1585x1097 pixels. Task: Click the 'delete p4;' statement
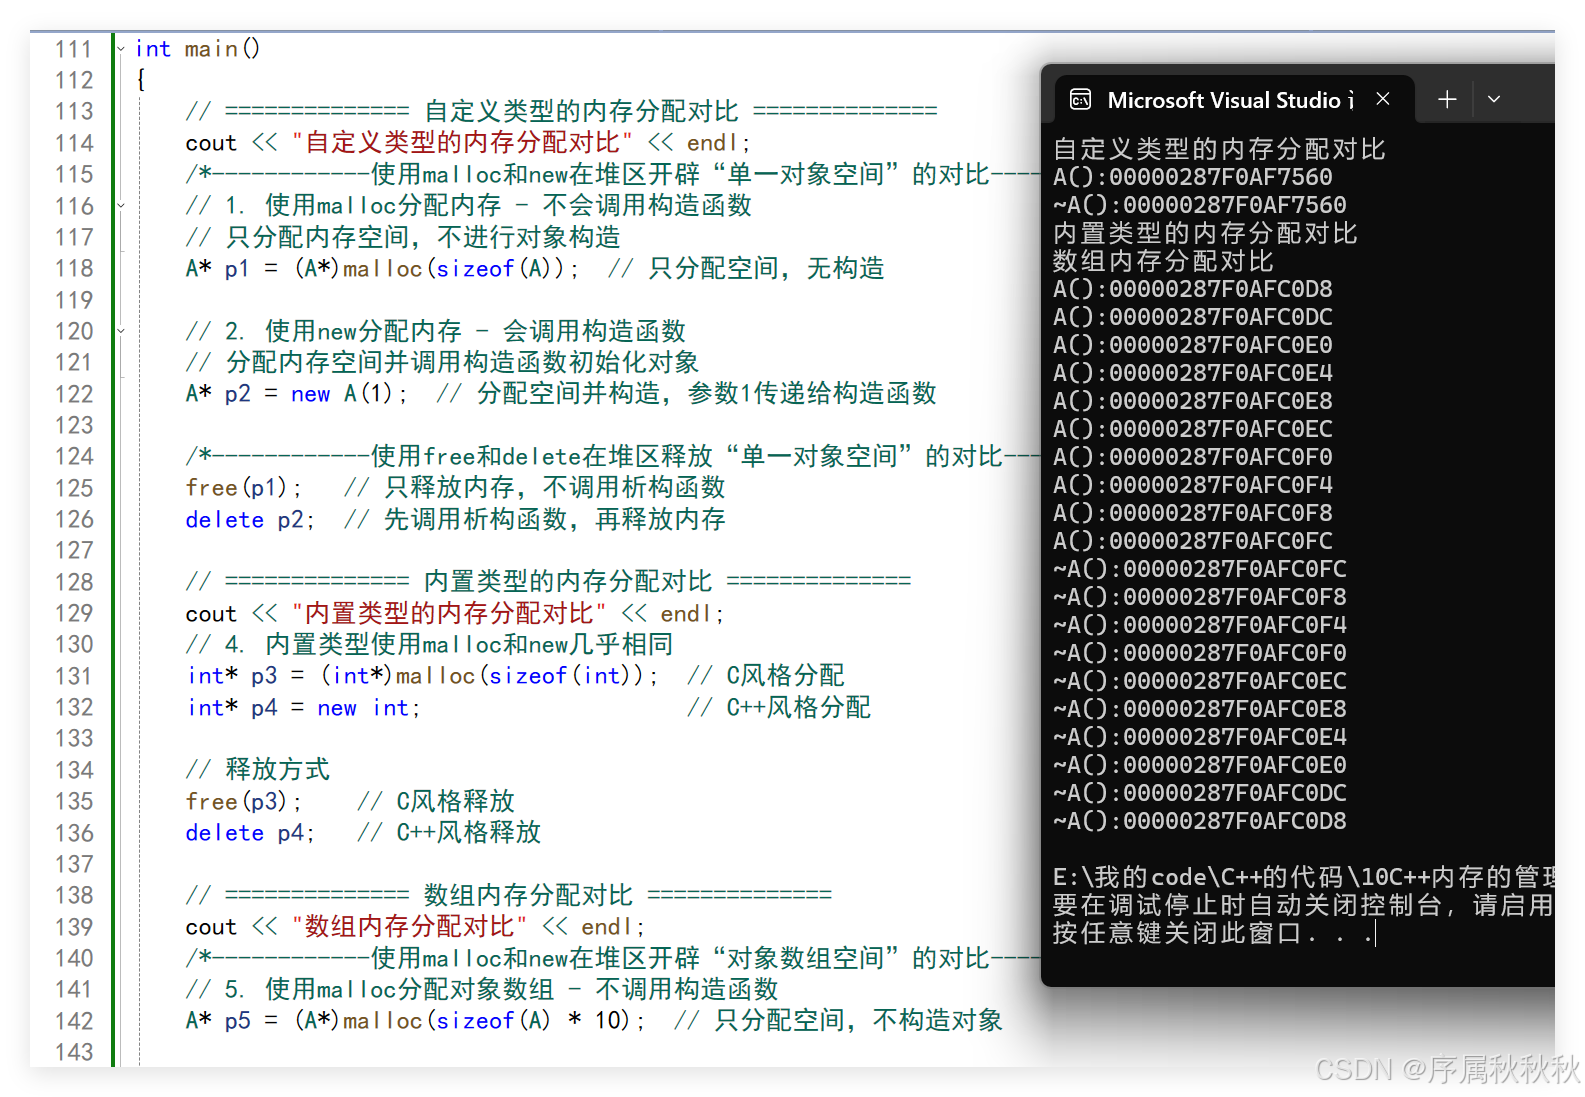coord(250,832)
